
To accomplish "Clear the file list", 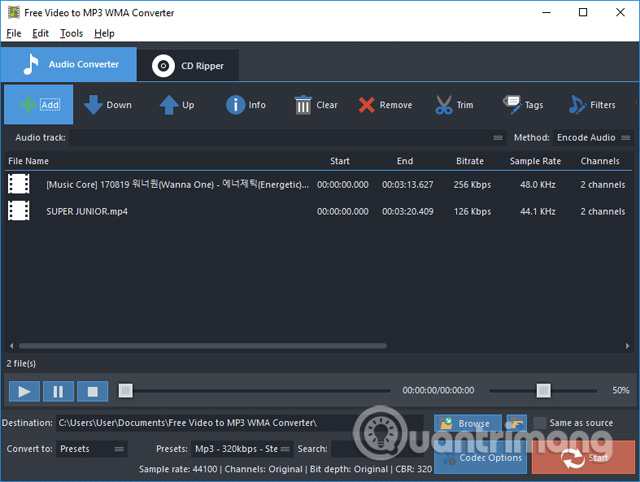I will point(316,105).
